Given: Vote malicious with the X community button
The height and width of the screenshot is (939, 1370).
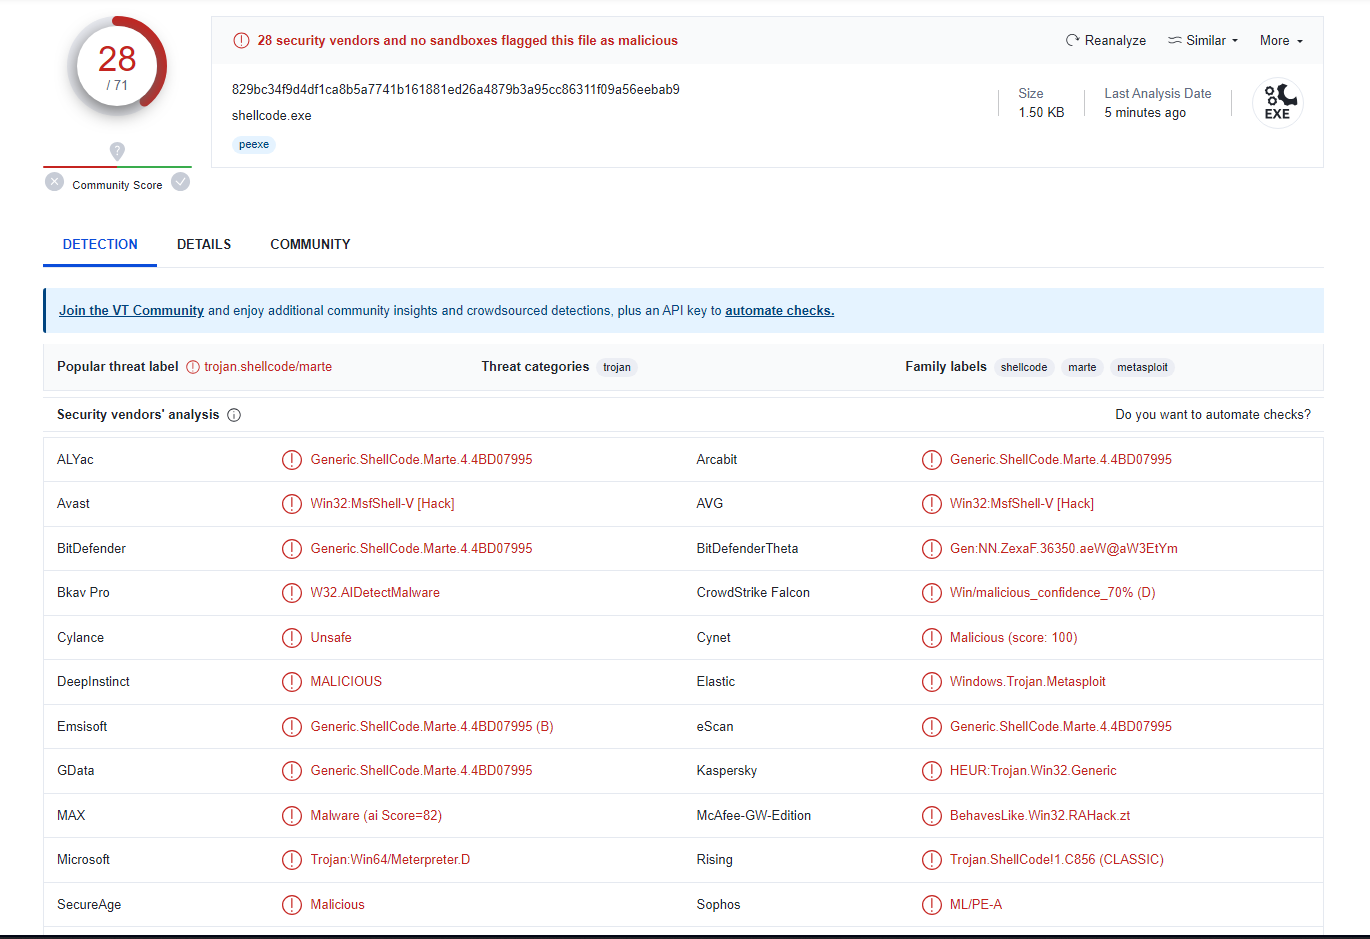Looking at the screenshot, I should click(x=55, y=182).
